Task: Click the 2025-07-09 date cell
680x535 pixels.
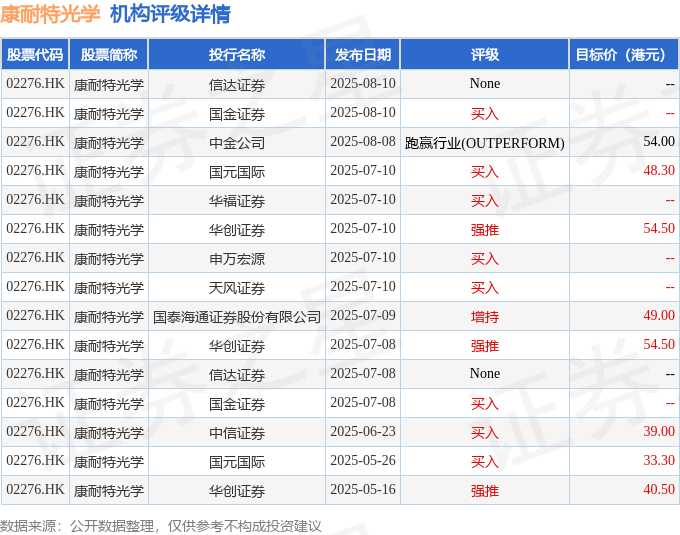Action: click(x=363, y=315)
